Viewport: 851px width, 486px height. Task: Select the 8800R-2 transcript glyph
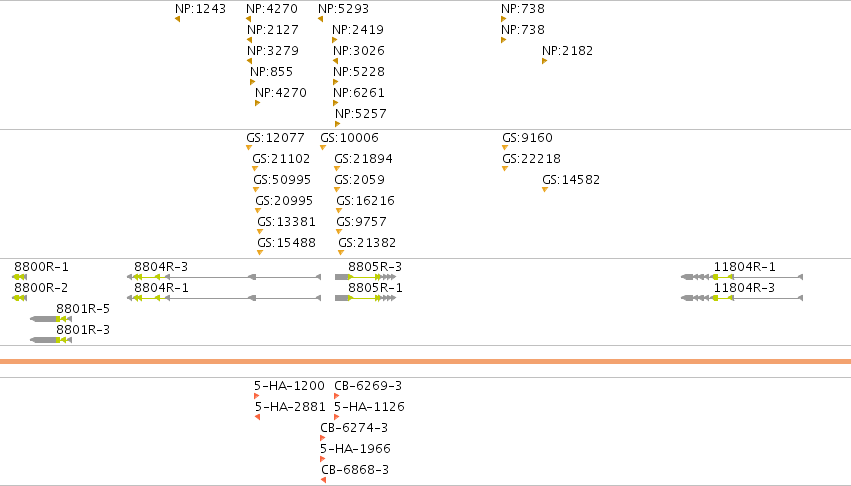point(20,298)
